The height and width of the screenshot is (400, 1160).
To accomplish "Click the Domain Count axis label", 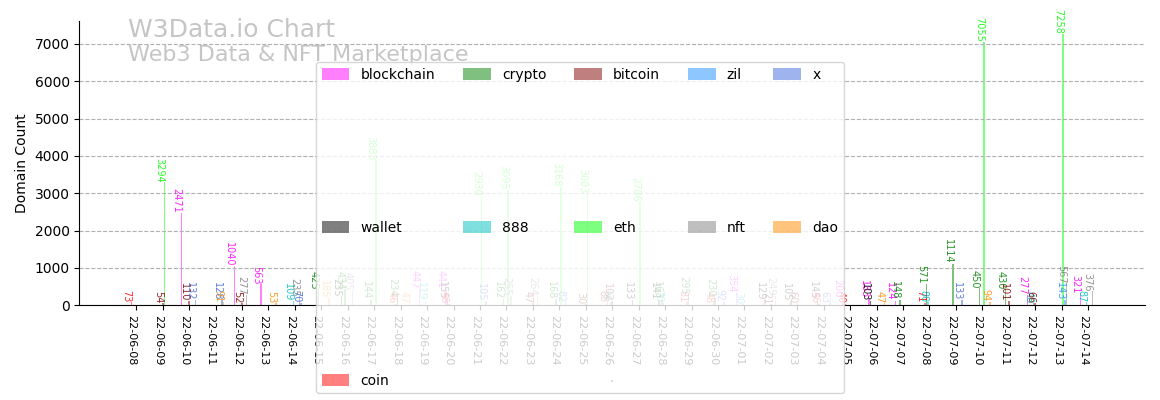I will coord(21,163).
